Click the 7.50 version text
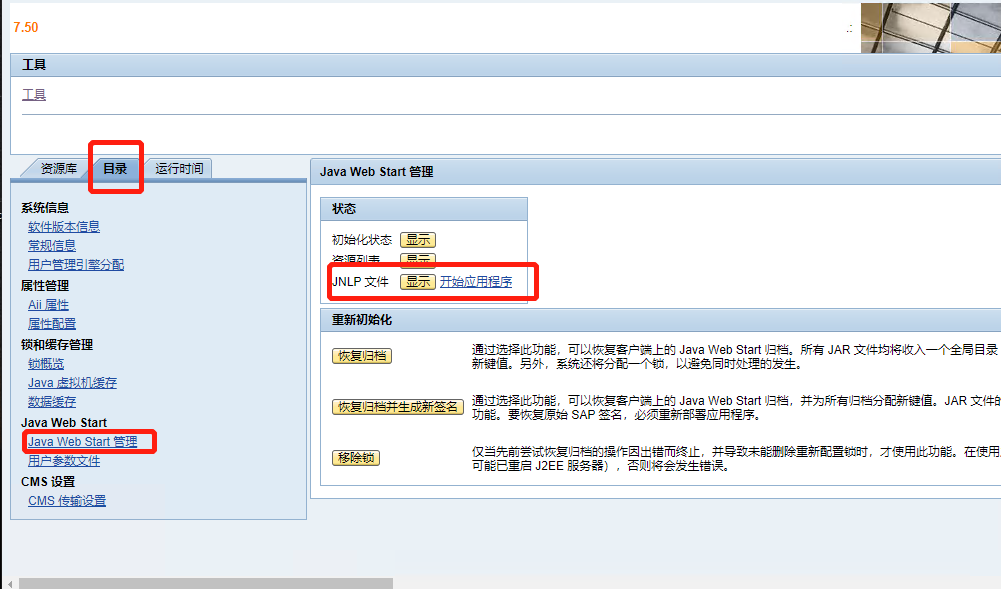Image resolution: width=1001 pixels, height=589 pixels. (x=26, y=27)
